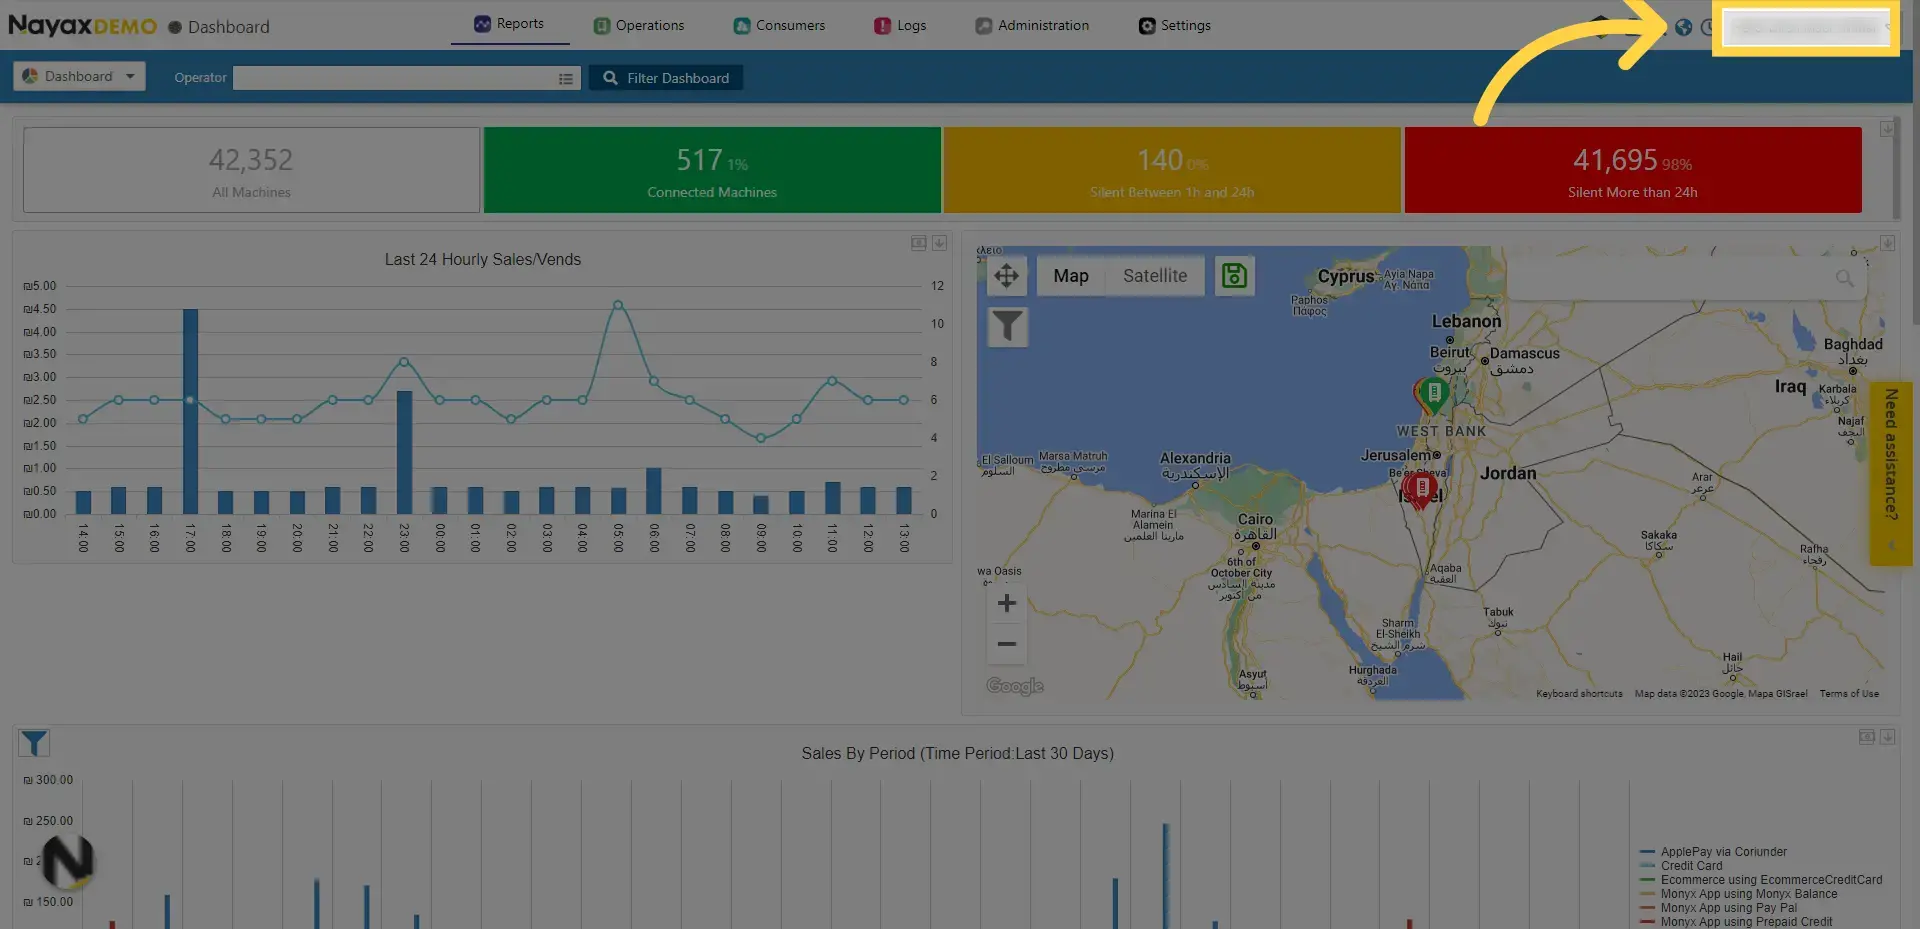1920x929 pixels.
Task: Click into the Operator field
Action: 405,78
